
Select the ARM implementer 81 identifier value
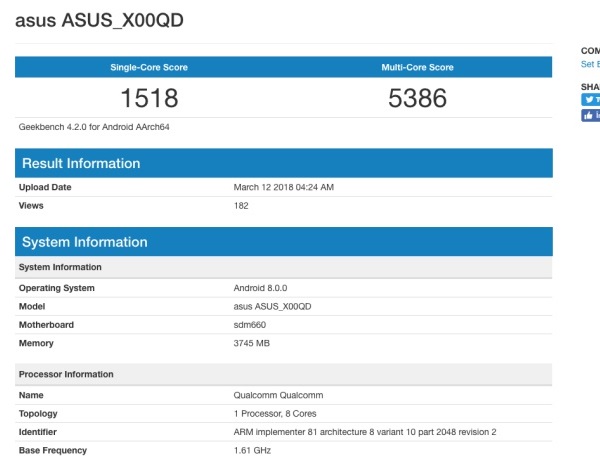pyautogui.click(x=365, y=432)
